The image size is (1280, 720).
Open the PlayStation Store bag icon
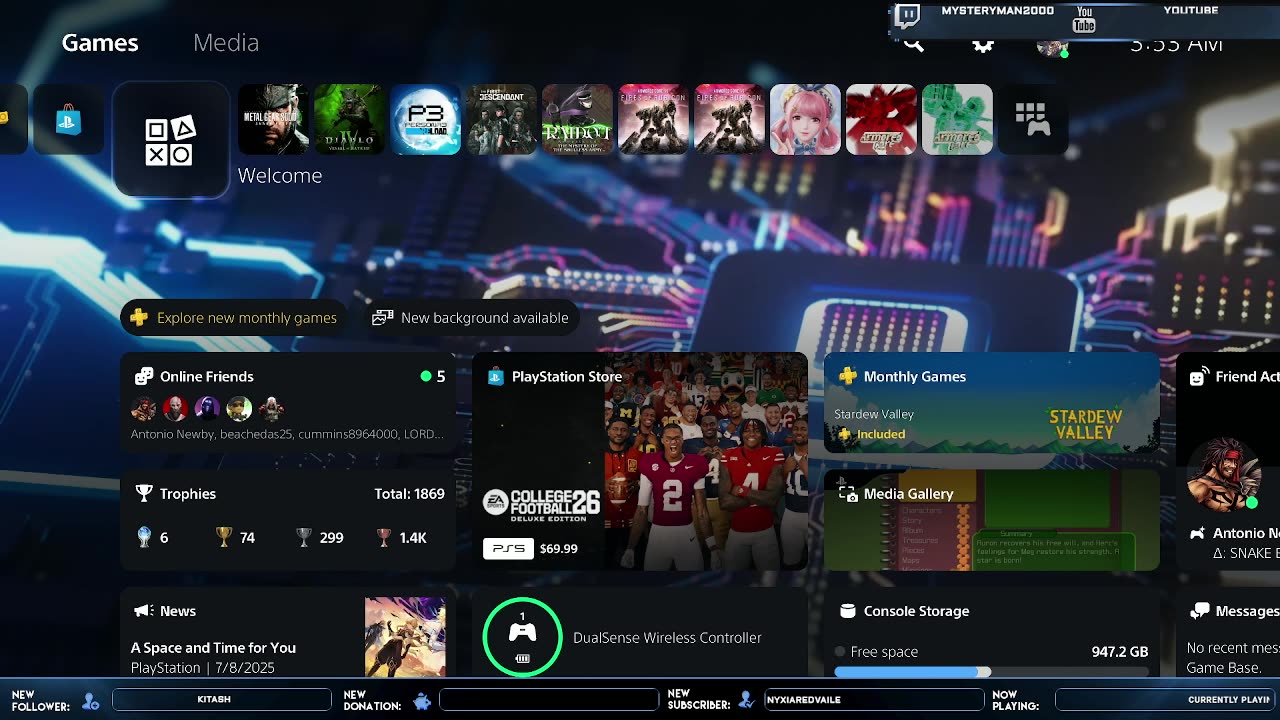68,120
